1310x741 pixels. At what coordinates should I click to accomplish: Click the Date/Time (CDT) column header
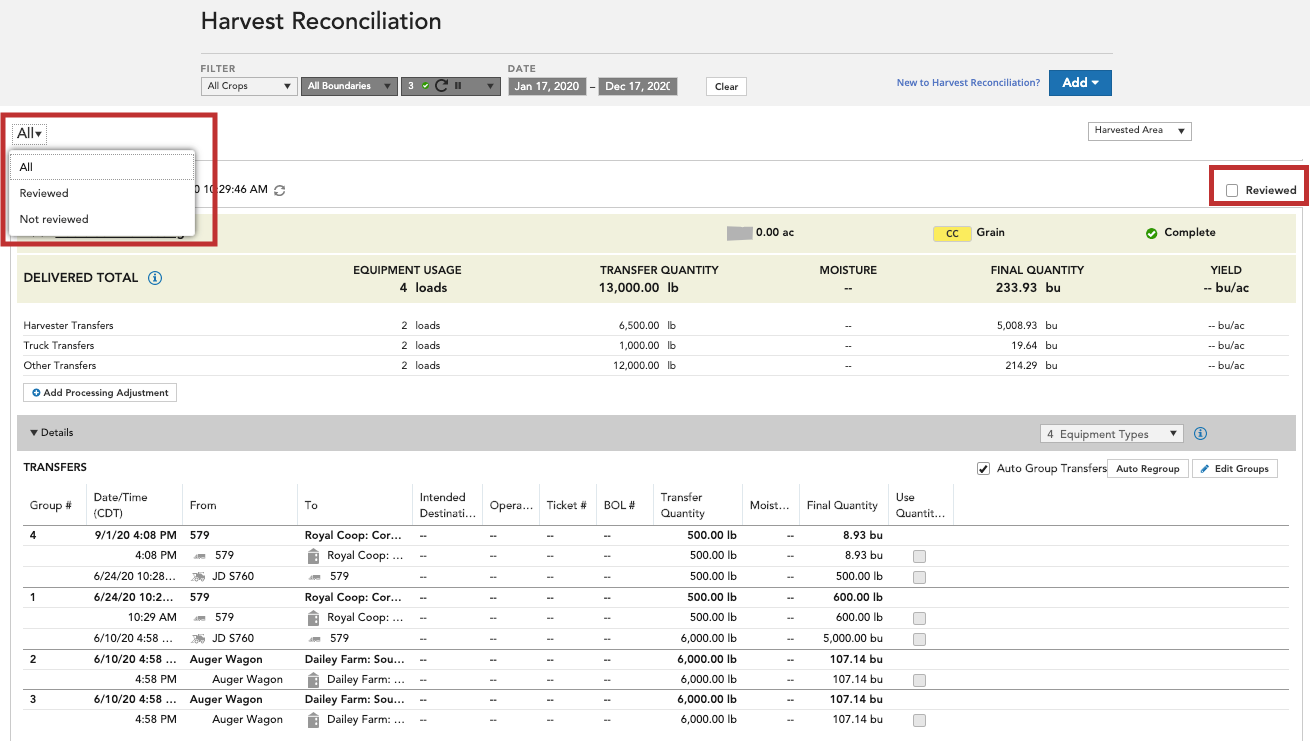[x=121, y=505]
